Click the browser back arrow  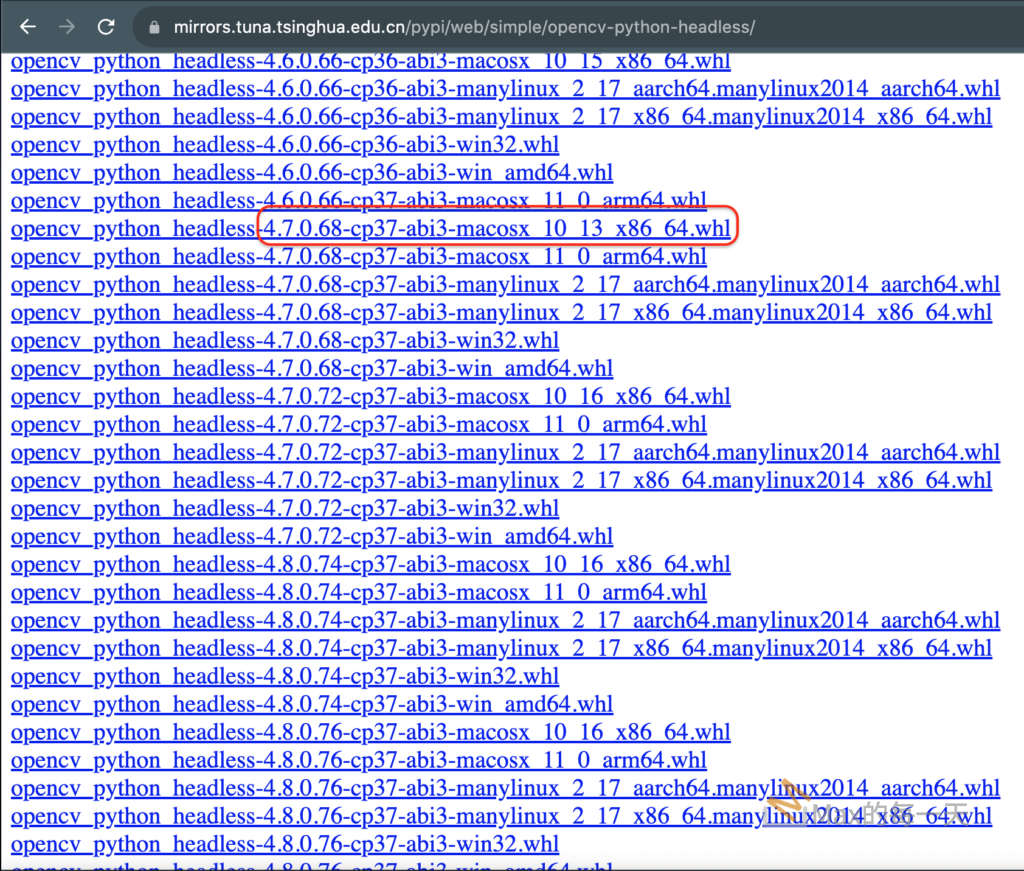[27, 27]
